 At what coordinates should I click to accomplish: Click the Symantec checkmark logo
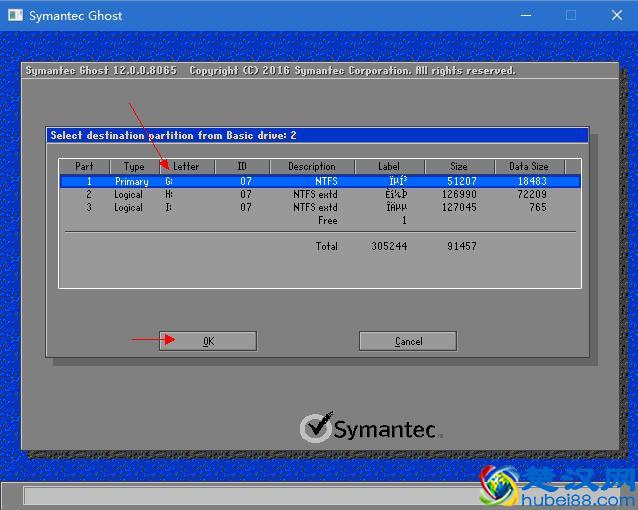316,428
